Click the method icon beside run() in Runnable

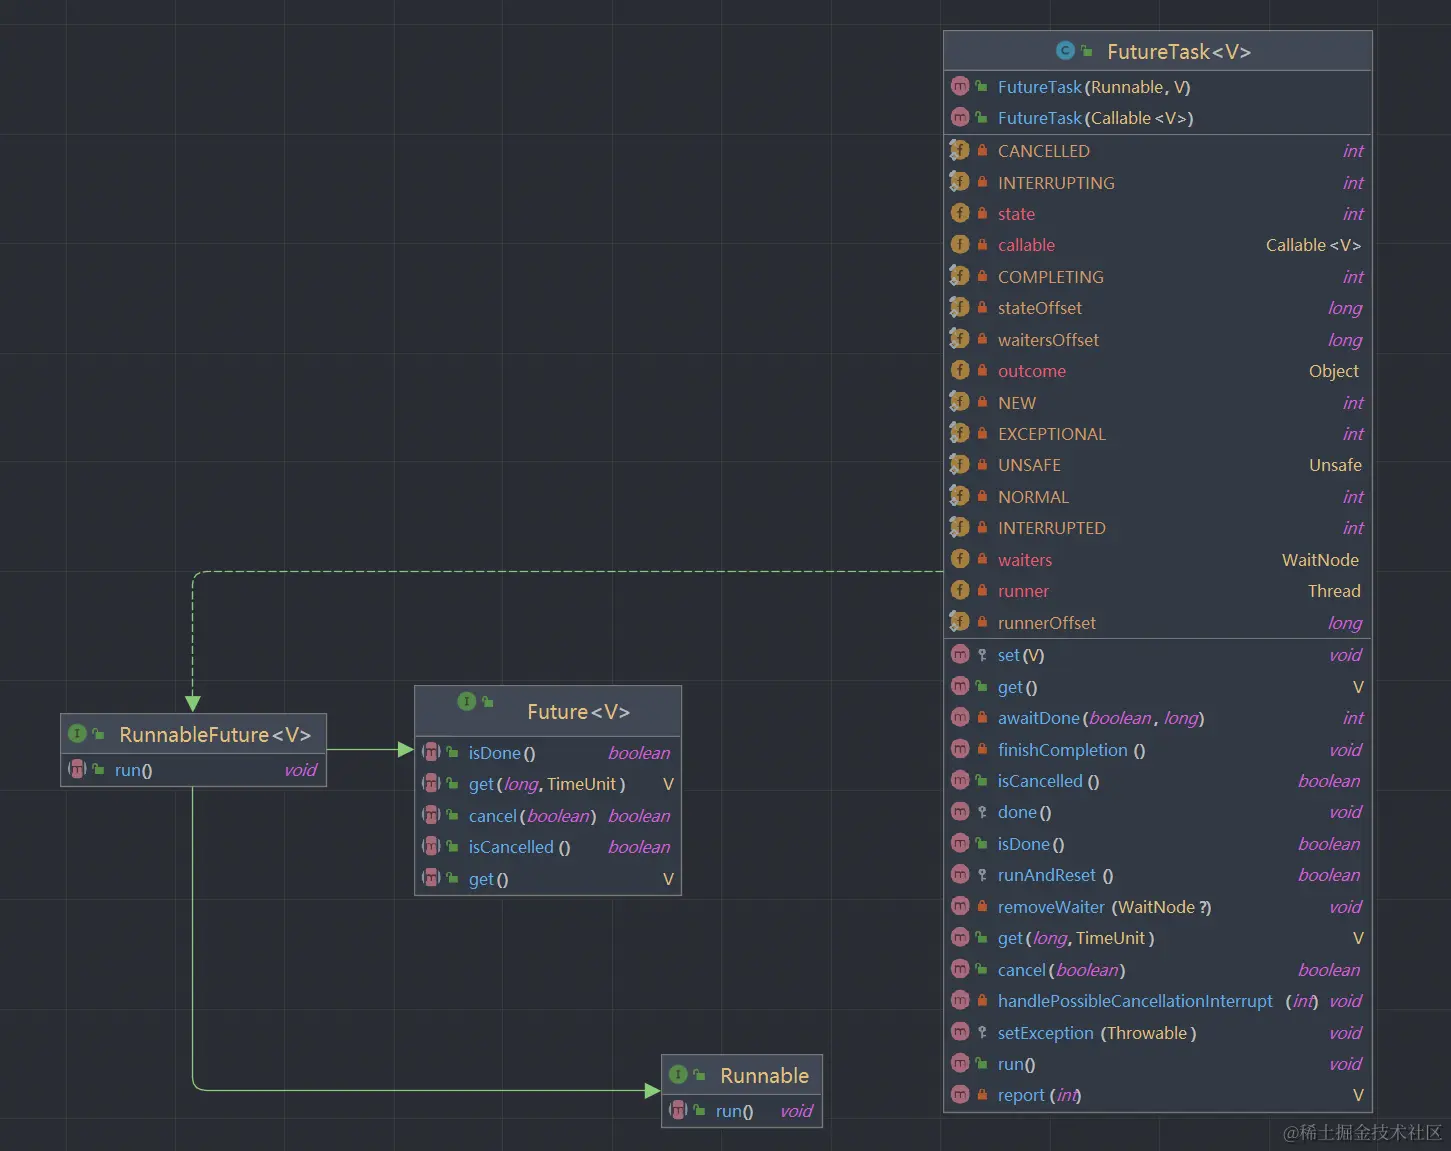678,1110
